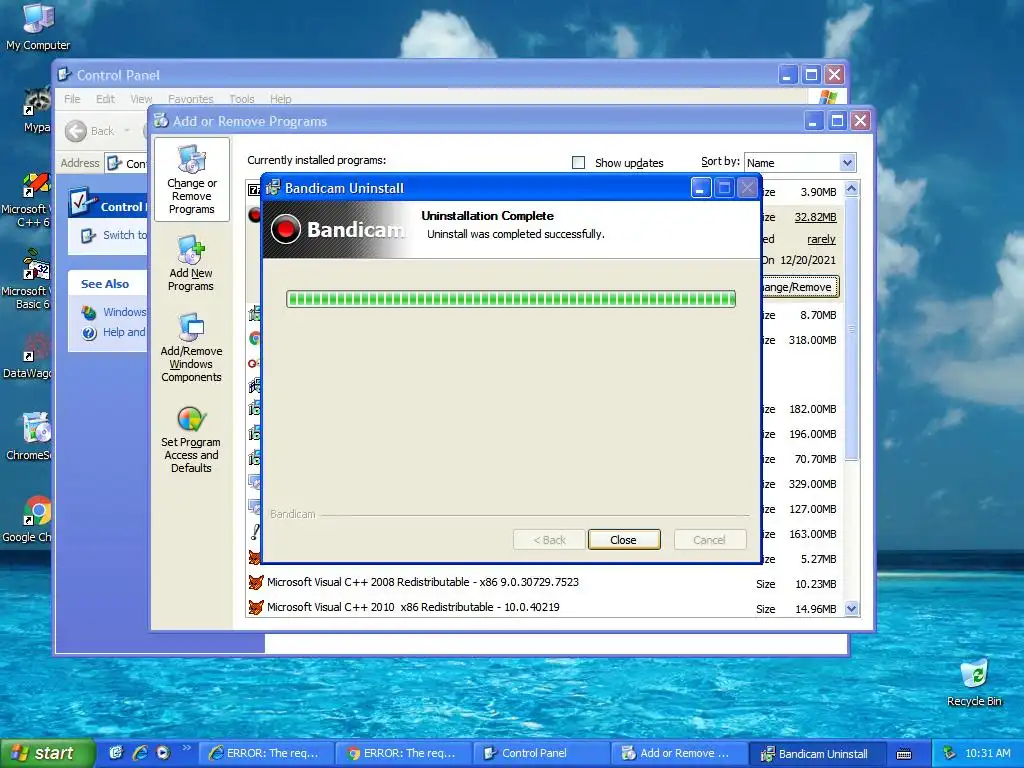The width and height of the screenshot is (1024, 768).
Task: Click the Control Panel title bar icon
Action: (x=65, y=74)
